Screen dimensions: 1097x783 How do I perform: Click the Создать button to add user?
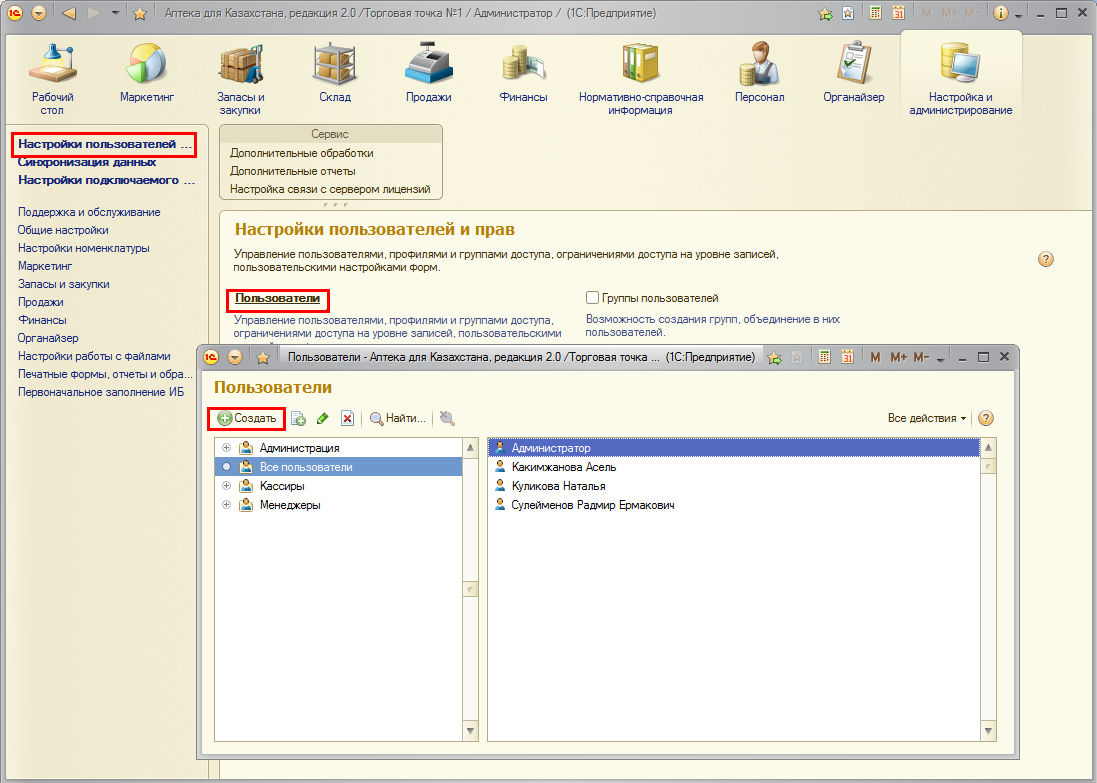click(x=246, y=418)
